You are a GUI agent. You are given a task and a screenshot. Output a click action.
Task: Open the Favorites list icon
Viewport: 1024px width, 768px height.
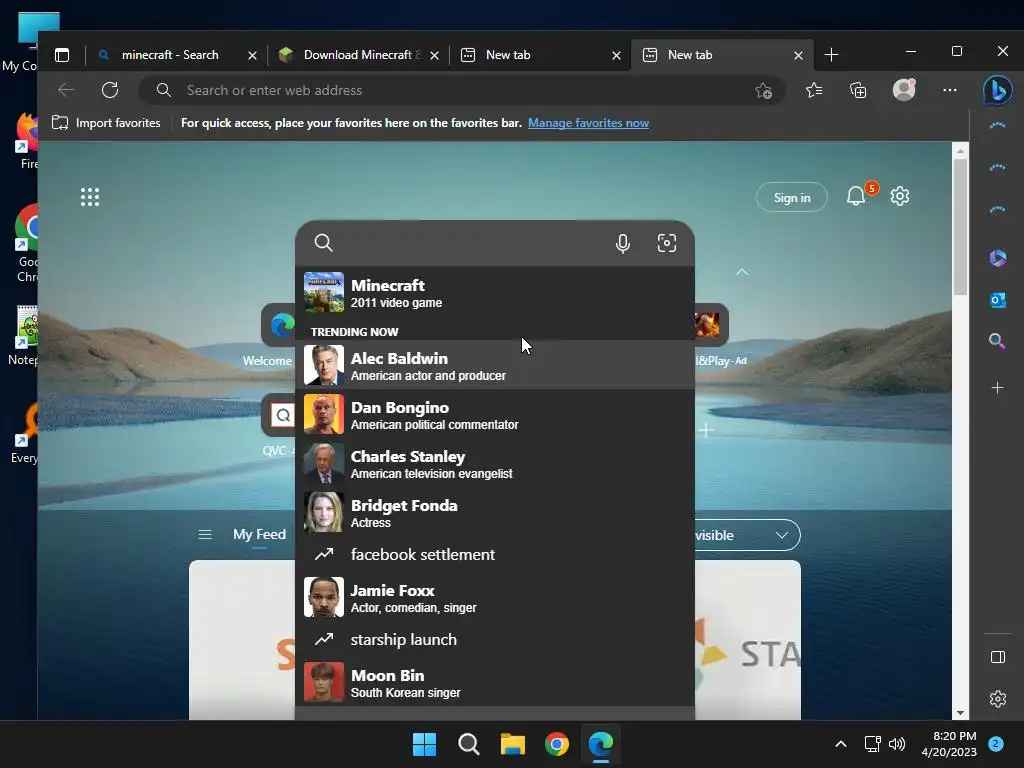814,90
